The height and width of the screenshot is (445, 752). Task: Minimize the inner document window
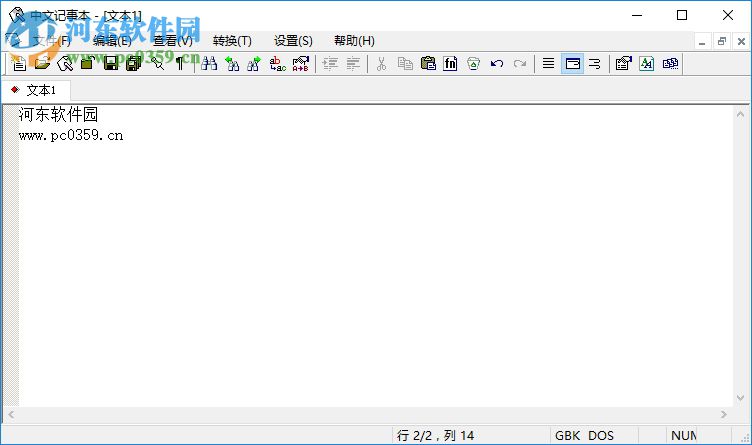[702, 41]
